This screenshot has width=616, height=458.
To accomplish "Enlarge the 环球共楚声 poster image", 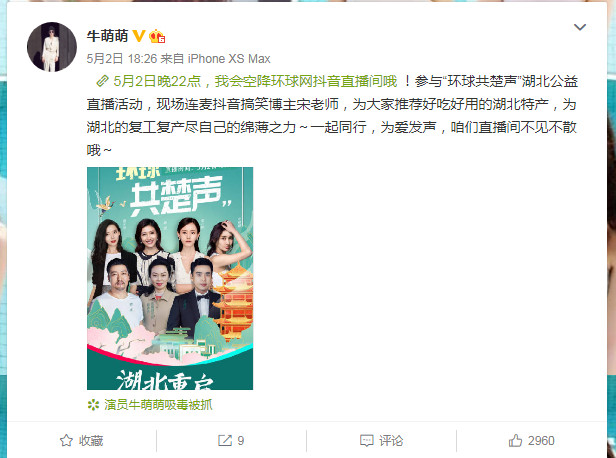I will [x=170, y=278].
